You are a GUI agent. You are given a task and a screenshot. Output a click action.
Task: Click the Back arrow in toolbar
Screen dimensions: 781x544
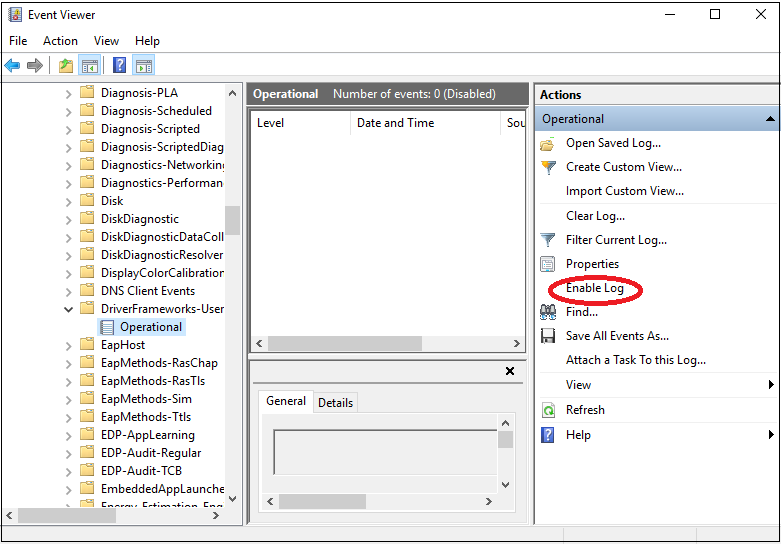[12, 66]
